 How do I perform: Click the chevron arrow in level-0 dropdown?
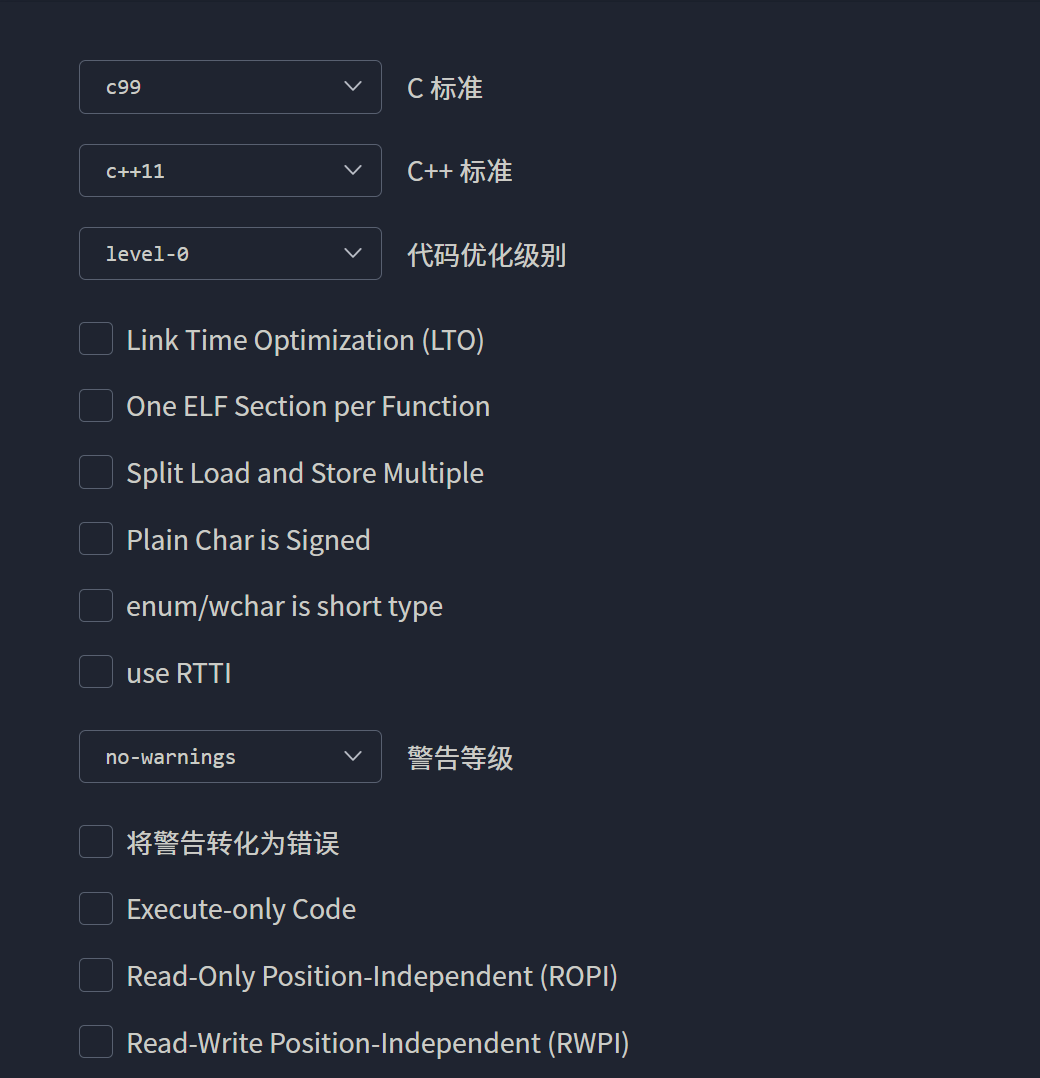click(x=352, y=254)
